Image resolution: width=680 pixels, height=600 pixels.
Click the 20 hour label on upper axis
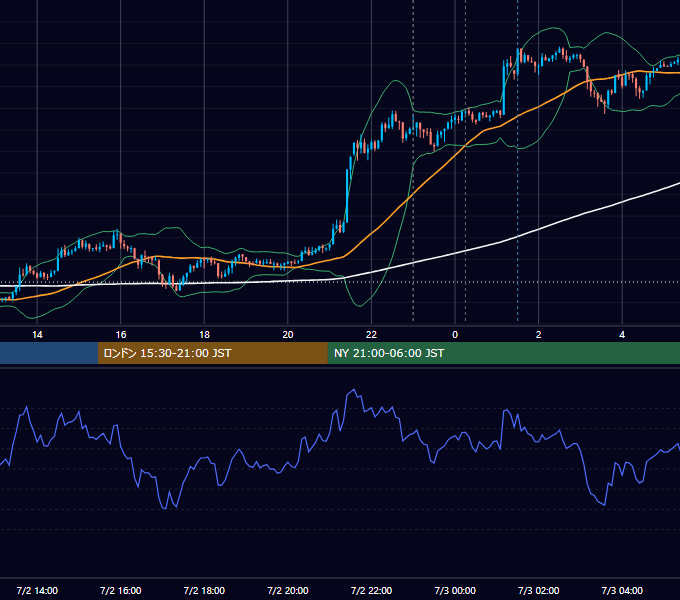[x=288, y=335]
